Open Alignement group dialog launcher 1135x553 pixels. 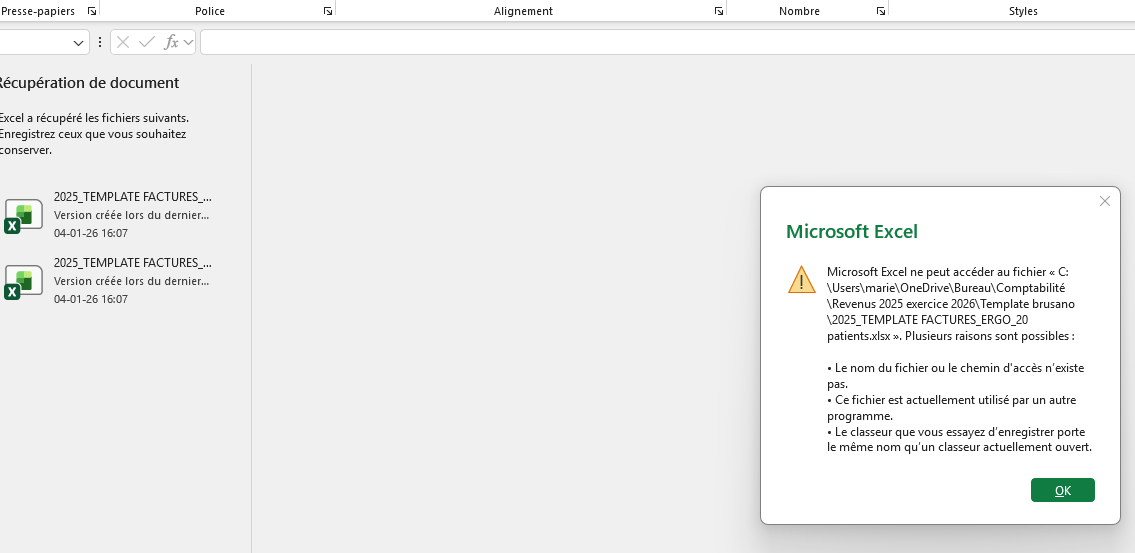719,11
